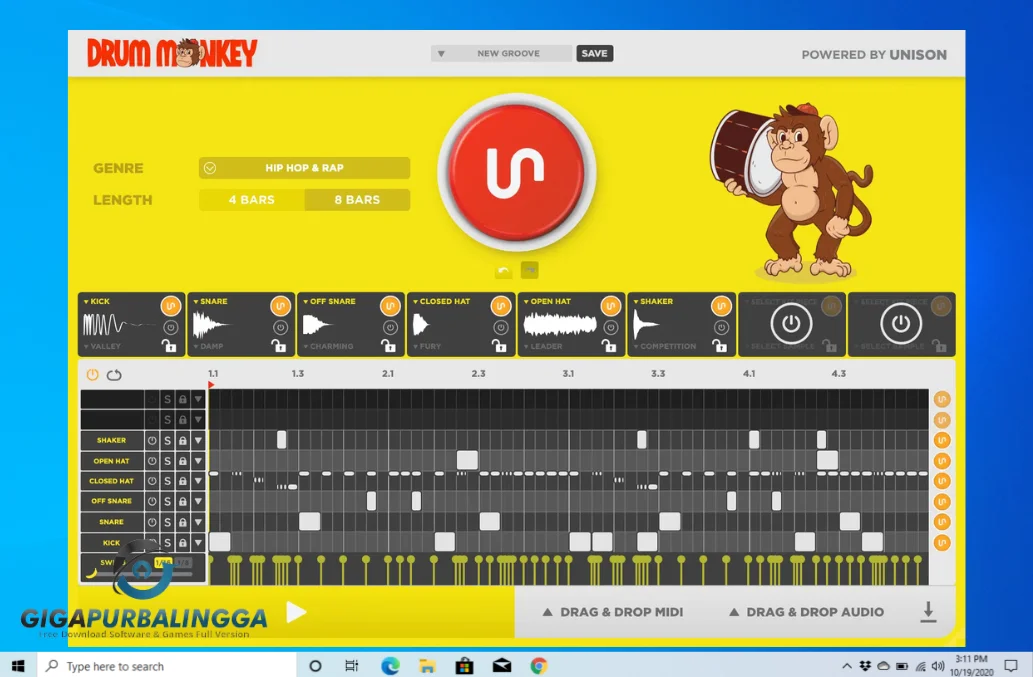Regenerate the Kick row pattern in sequencer
The image size is (1033, 677).
pyautogui.click(x=942, y=543)
